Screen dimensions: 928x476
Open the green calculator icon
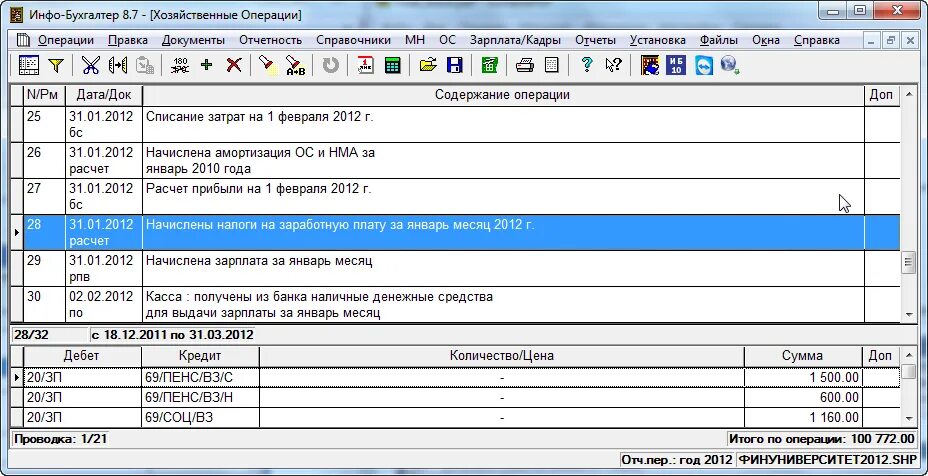[x=392, y=65]
